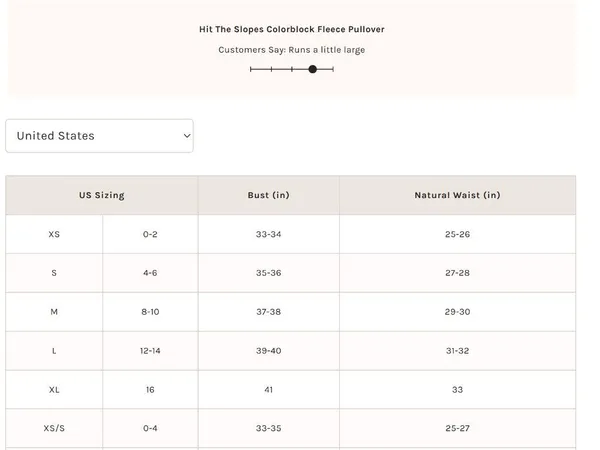Click the leftmost end of fit scale
This screenshot has height=450, width=600.
250,69
